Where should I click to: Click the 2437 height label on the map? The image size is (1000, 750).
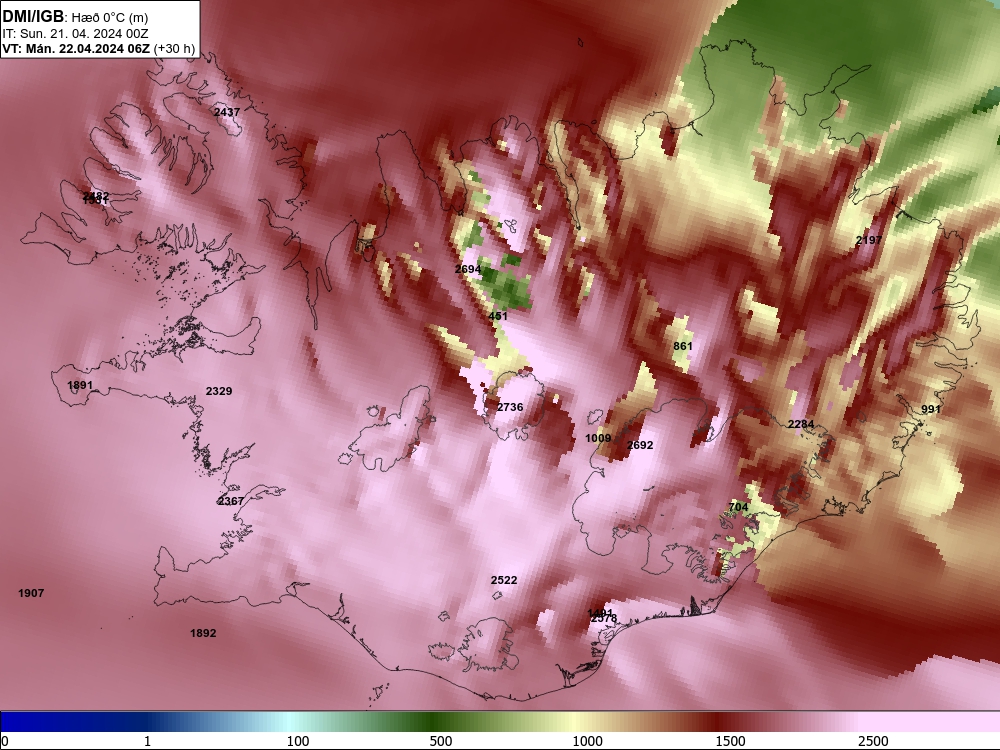tap(226, 112)
